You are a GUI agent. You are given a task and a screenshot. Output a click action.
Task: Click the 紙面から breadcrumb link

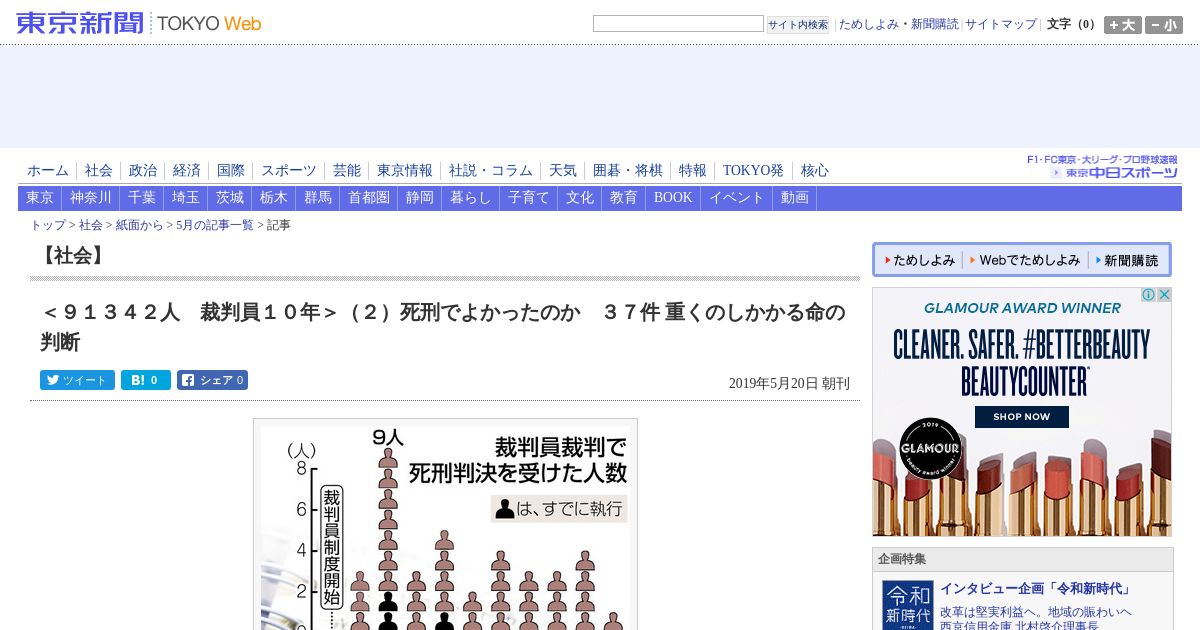[x=139, y=226]
